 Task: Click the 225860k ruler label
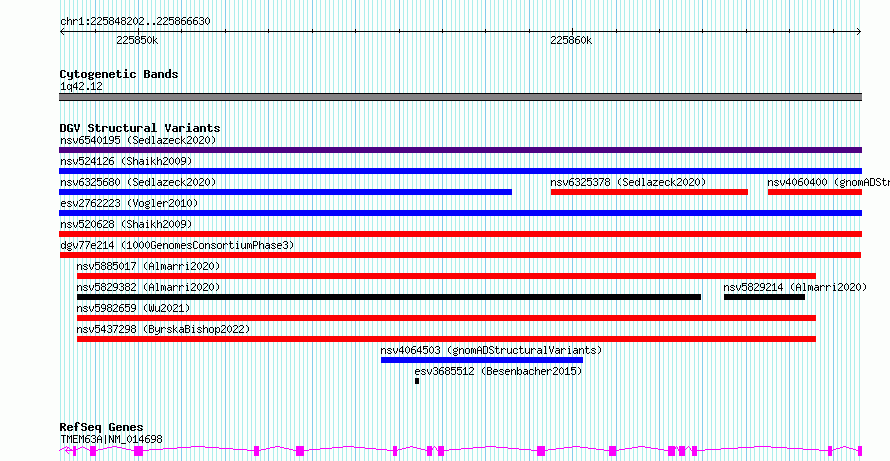572,41
